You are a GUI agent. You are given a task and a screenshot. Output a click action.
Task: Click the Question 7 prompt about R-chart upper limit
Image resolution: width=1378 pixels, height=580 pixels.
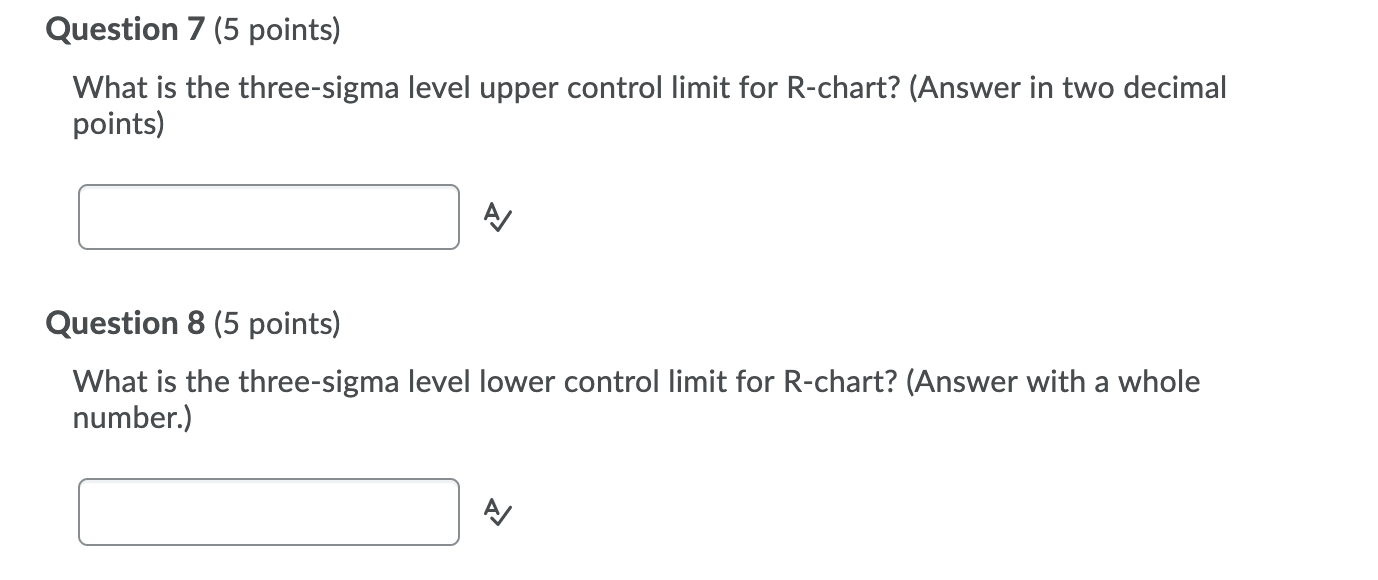coord(648,88)
